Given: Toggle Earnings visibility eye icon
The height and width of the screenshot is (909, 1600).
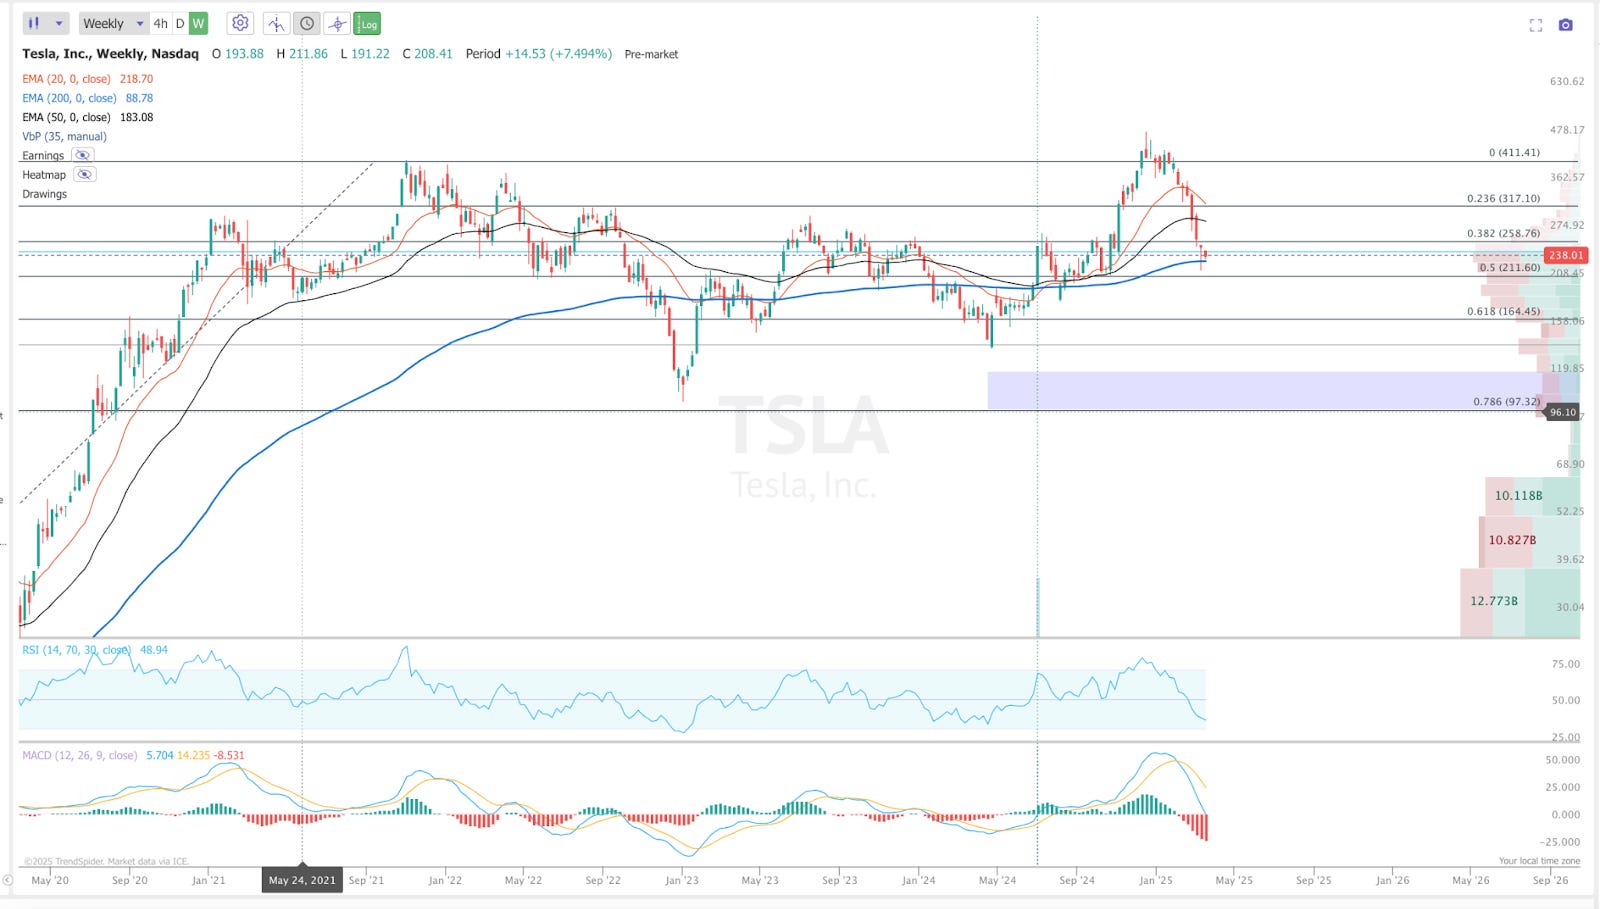Looking at the screenshot, I should 83,155.
